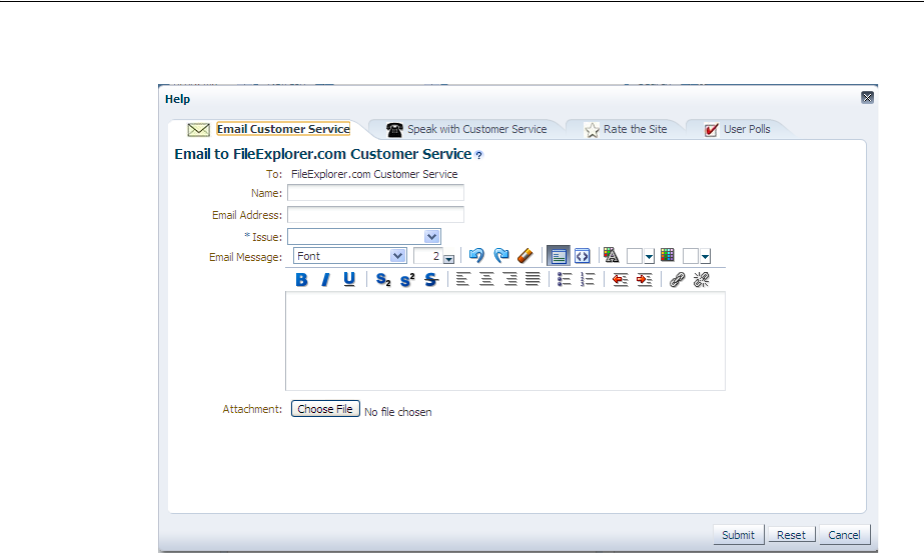This screenshot has height=553, width=924.
Task: Clear styling with the eraser icon
Action: coord(525,255)
